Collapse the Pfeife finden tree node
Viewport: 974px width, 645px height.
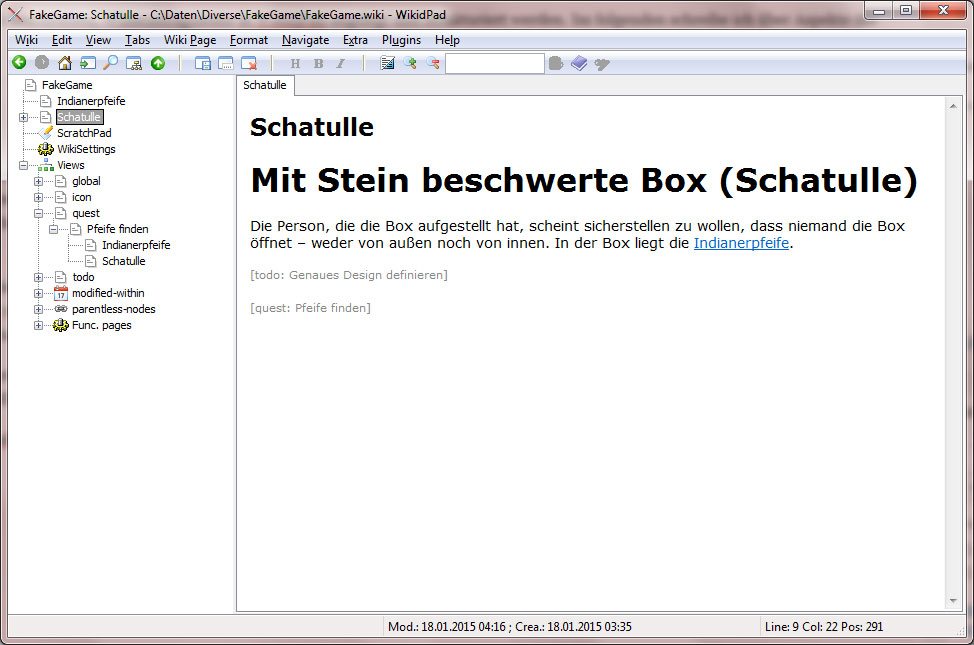click(x=54, y=229)
